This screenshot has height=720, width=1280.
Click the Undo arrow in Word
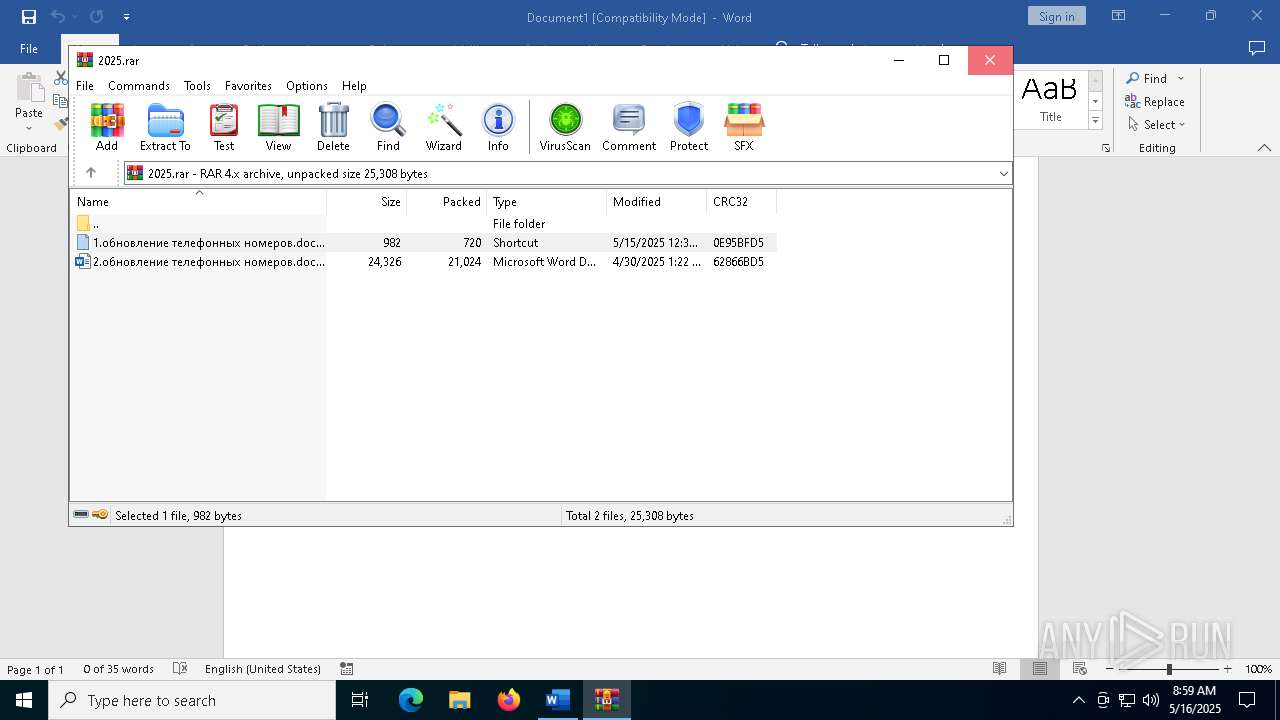pyautogui.click(x=58, y=17)
